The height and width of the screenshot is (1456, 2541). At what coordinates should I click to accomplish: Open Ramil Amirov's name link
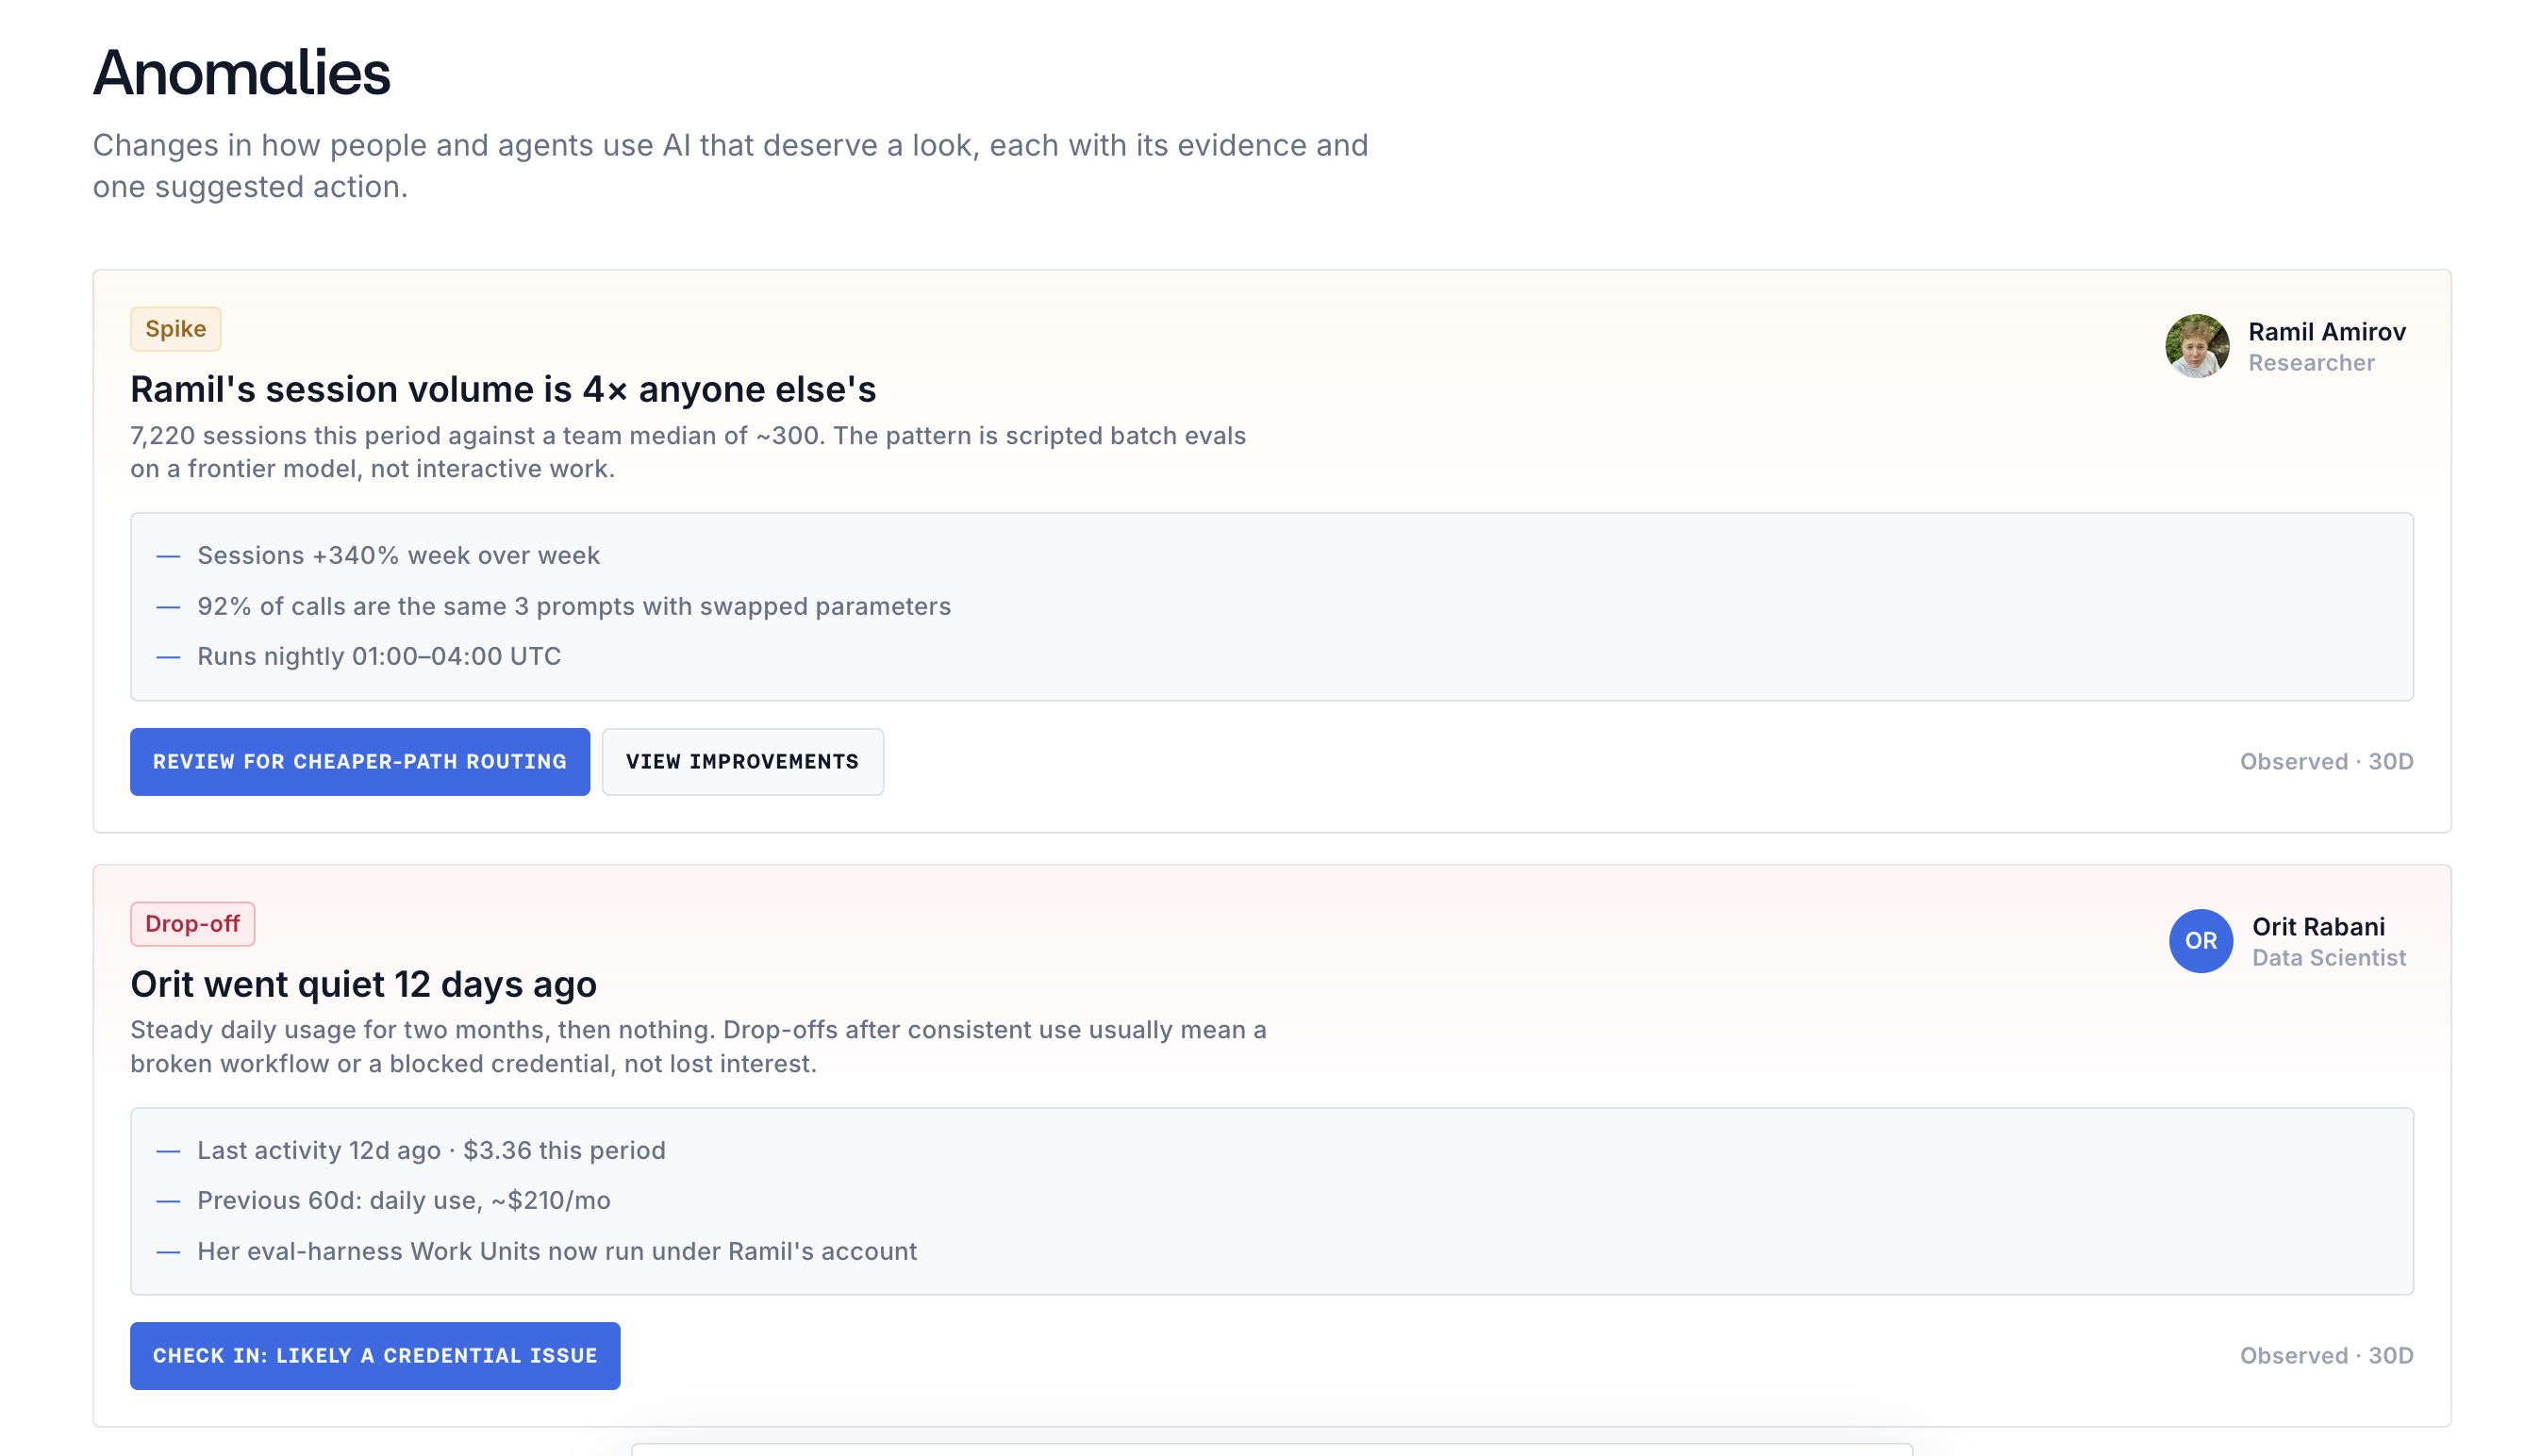2327,332
